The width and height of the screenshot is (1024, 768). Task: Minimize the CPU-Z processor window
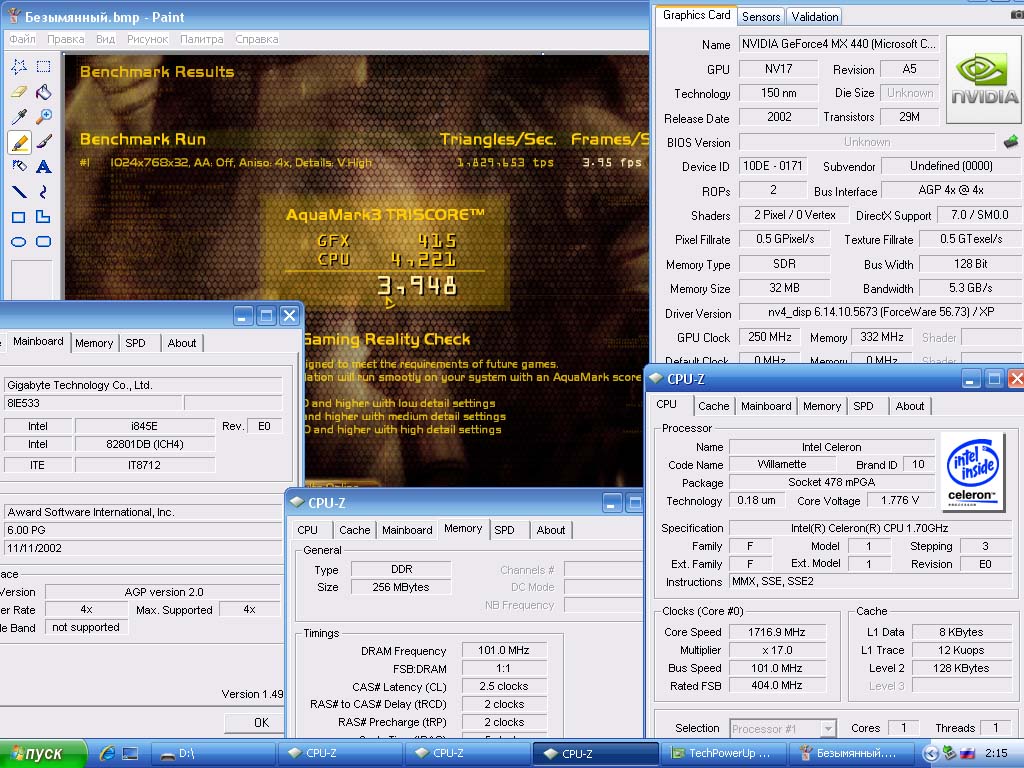pos(970,379)
